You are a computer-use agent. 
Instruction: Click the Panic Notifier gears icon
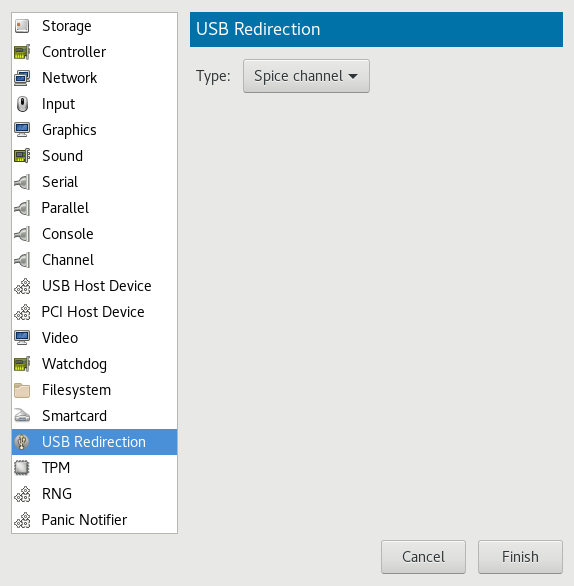click(22, 520)
